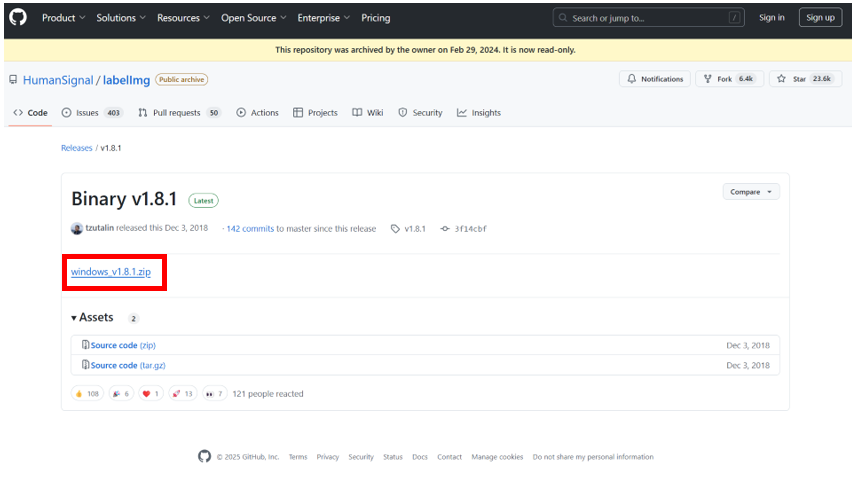
Task: Click the 121 people reacted text
Action: [268, 394]
